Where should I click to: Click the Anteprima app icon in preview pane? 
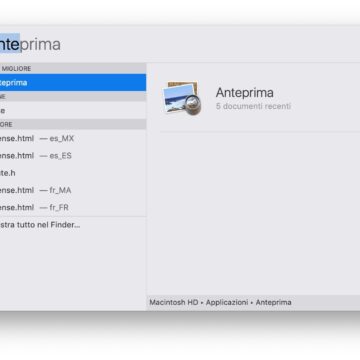(182, 98)
